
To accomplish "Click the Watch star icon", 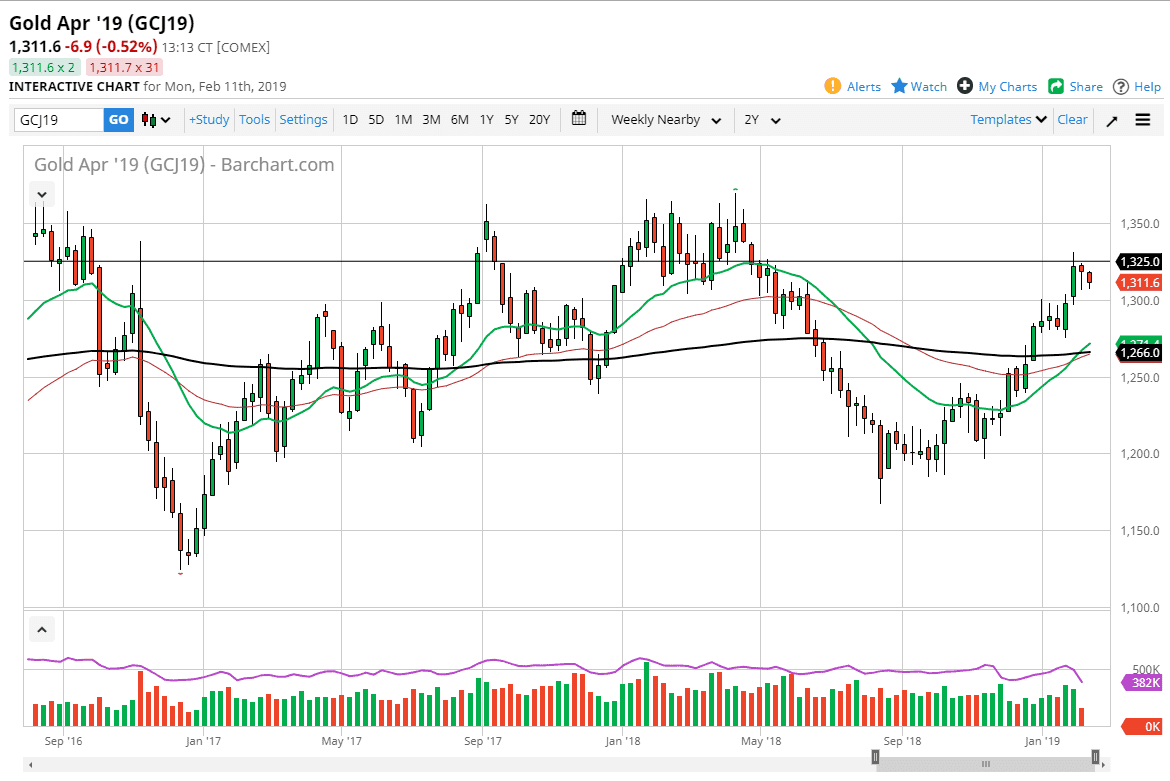I will point(899,86).
